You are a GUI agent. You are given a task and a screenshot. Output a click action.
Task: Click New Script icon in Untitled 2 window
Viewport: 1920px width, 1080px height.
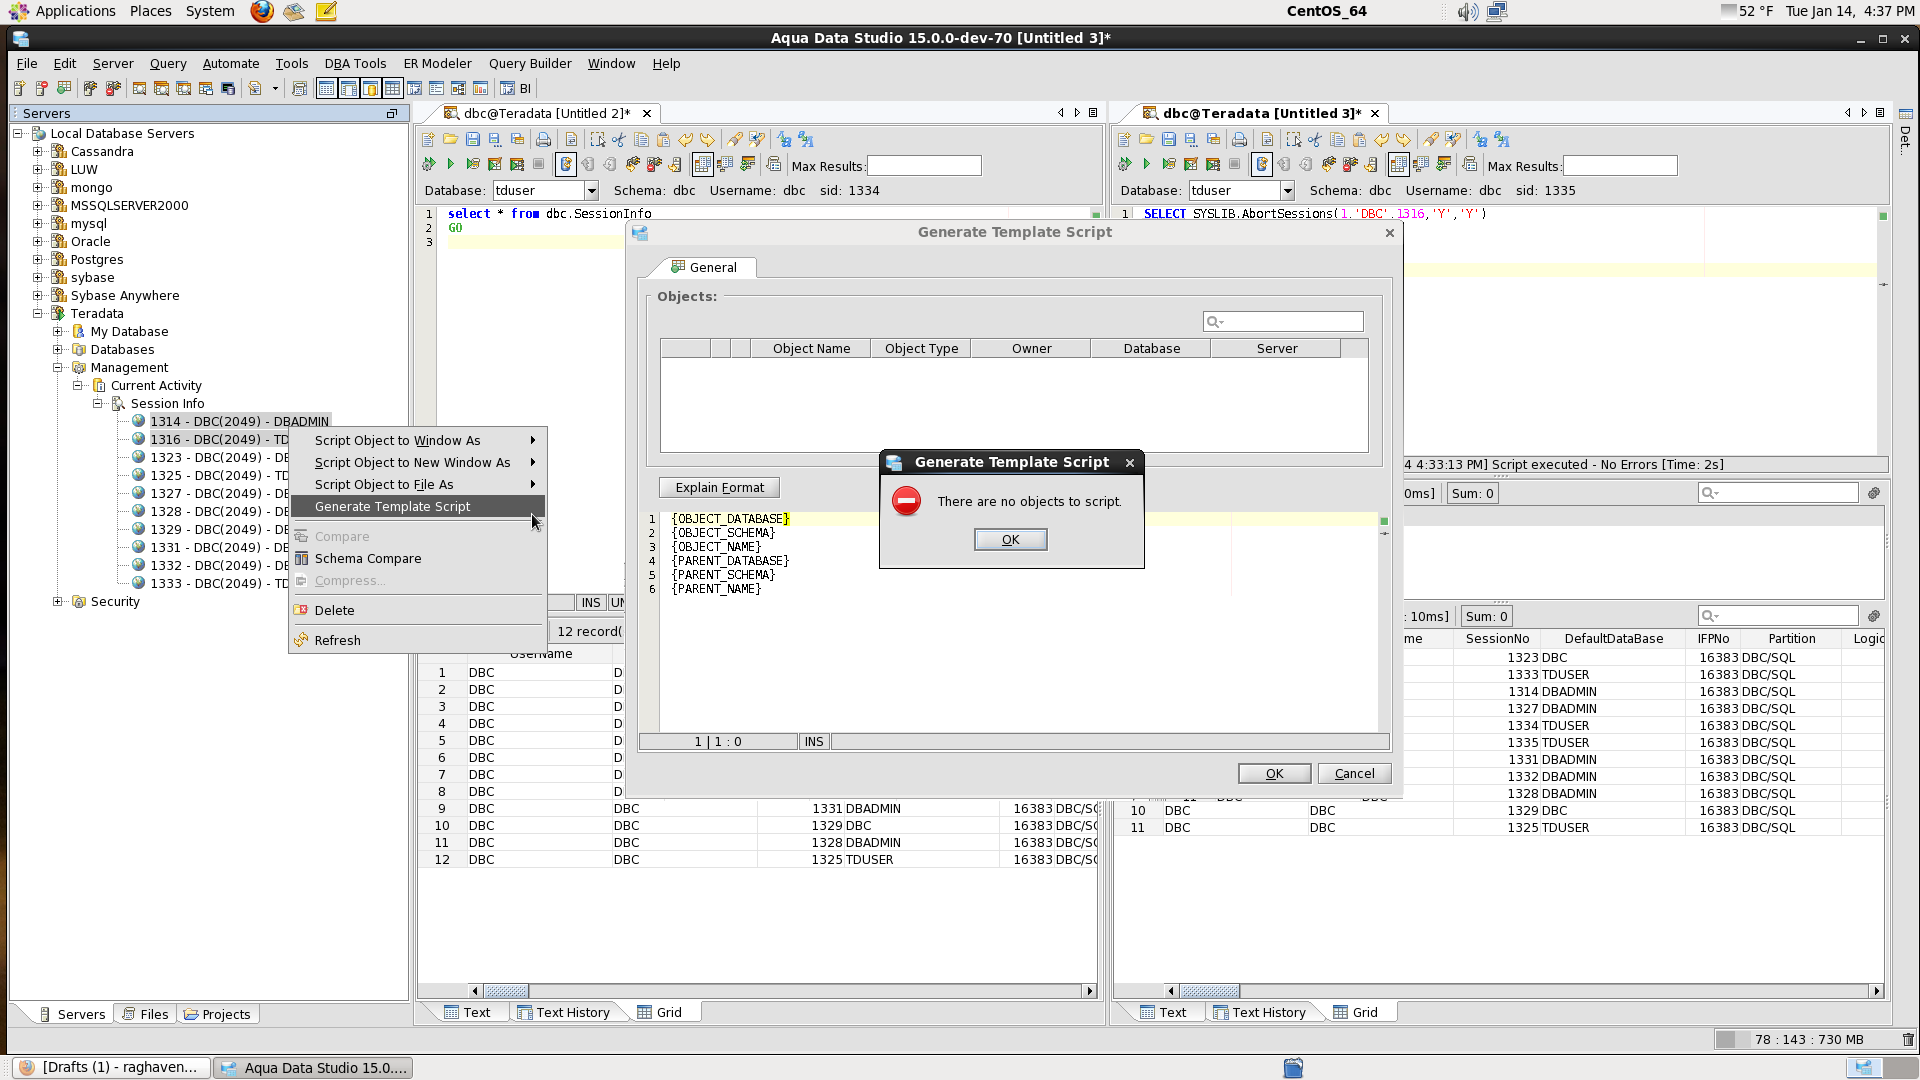coord(428,140)
